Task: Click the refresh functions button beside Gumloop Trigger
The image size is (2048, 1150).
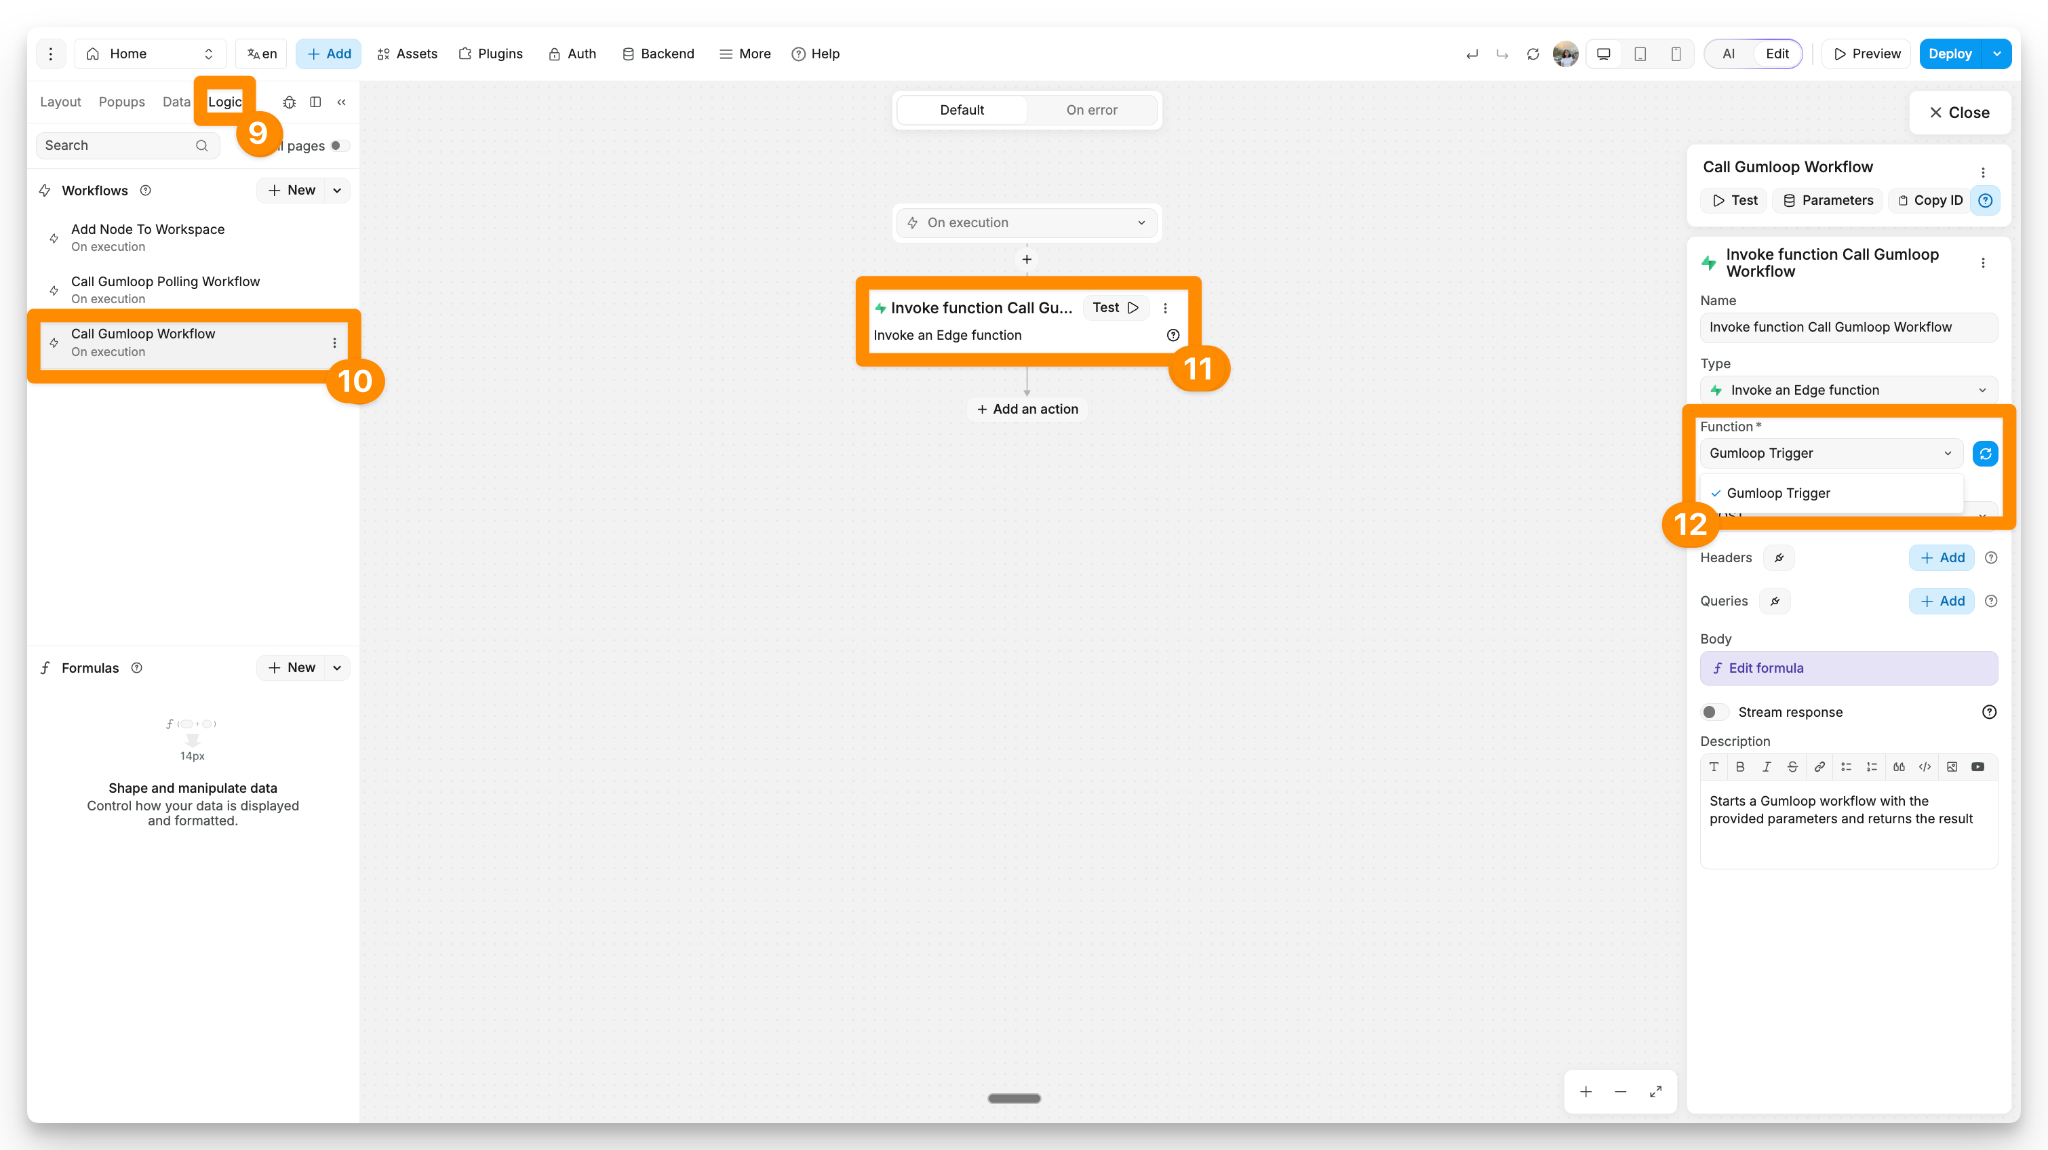Action: (1985, 454)
